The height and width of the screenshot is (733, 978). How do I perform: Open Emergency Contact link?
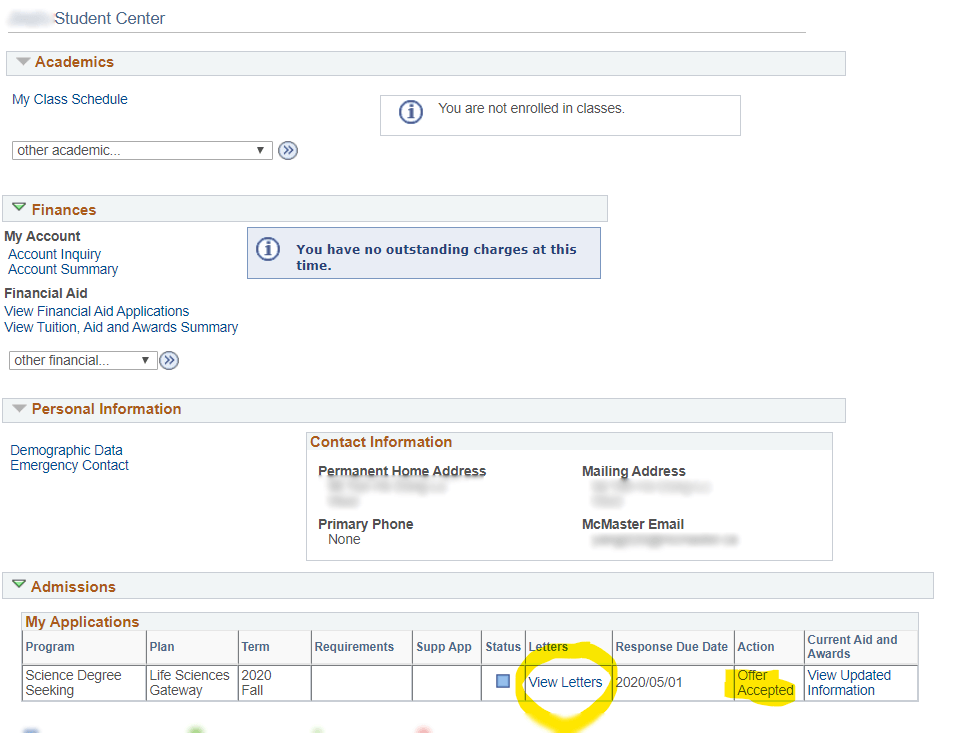pos(69,465)
